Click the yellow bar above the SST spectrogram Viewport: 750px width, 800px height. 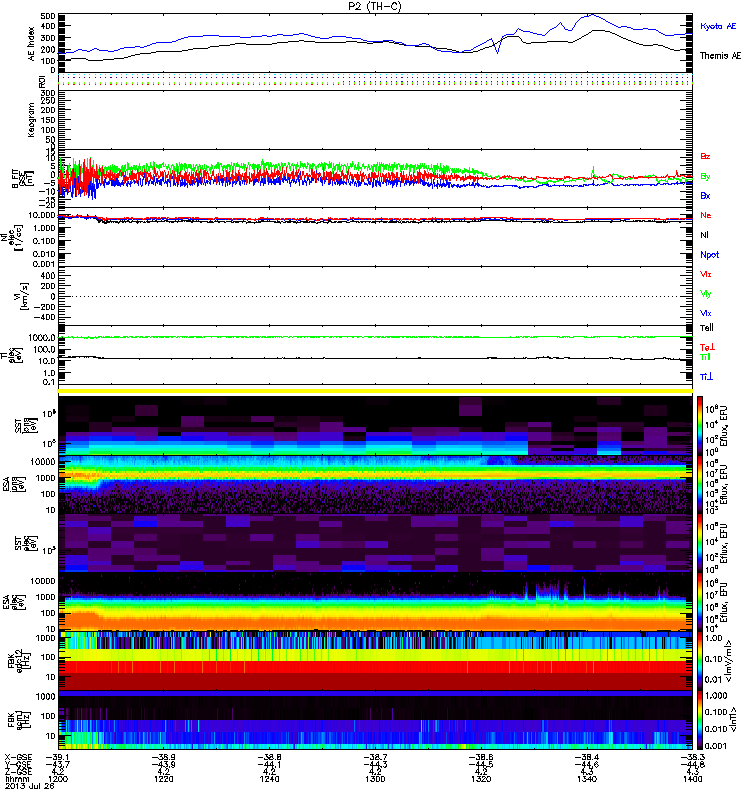point(375,391)
